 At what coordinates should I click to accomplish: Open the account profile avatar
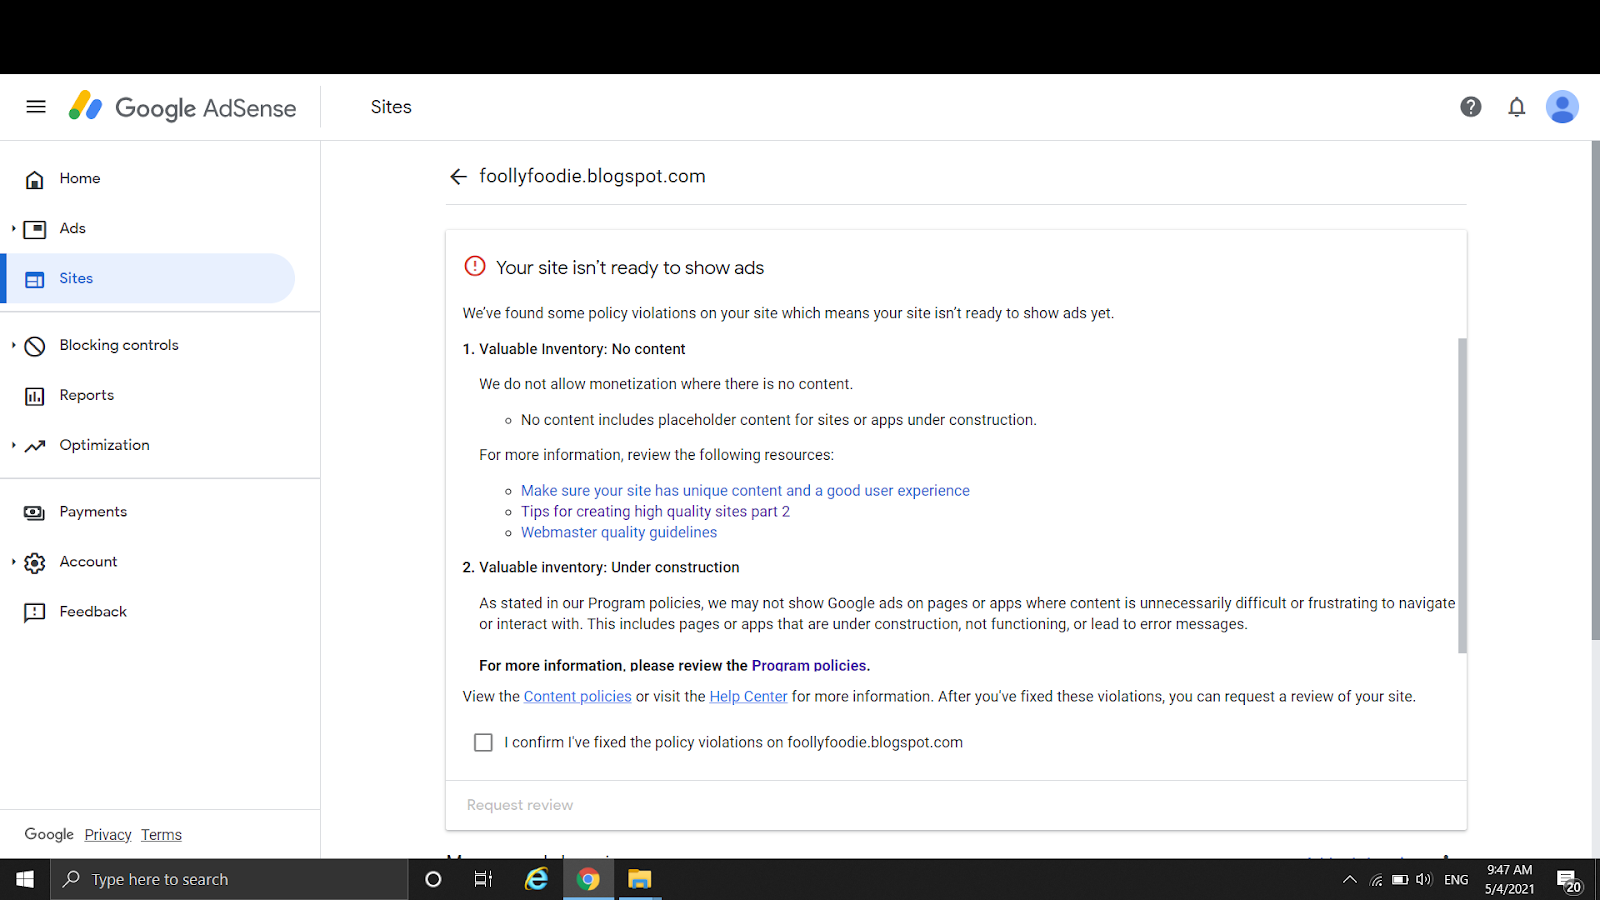coord(1562,107)
